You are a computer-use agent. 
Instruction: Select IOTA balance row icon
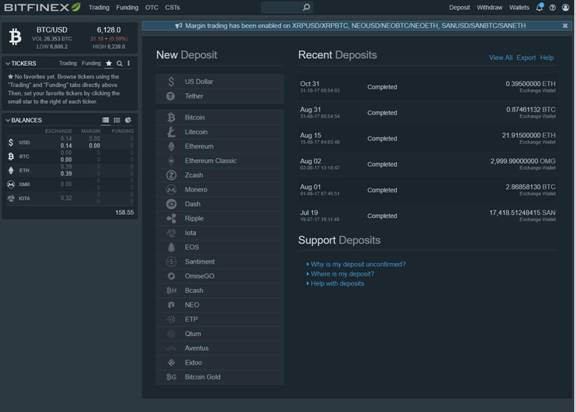pos(11,198)
